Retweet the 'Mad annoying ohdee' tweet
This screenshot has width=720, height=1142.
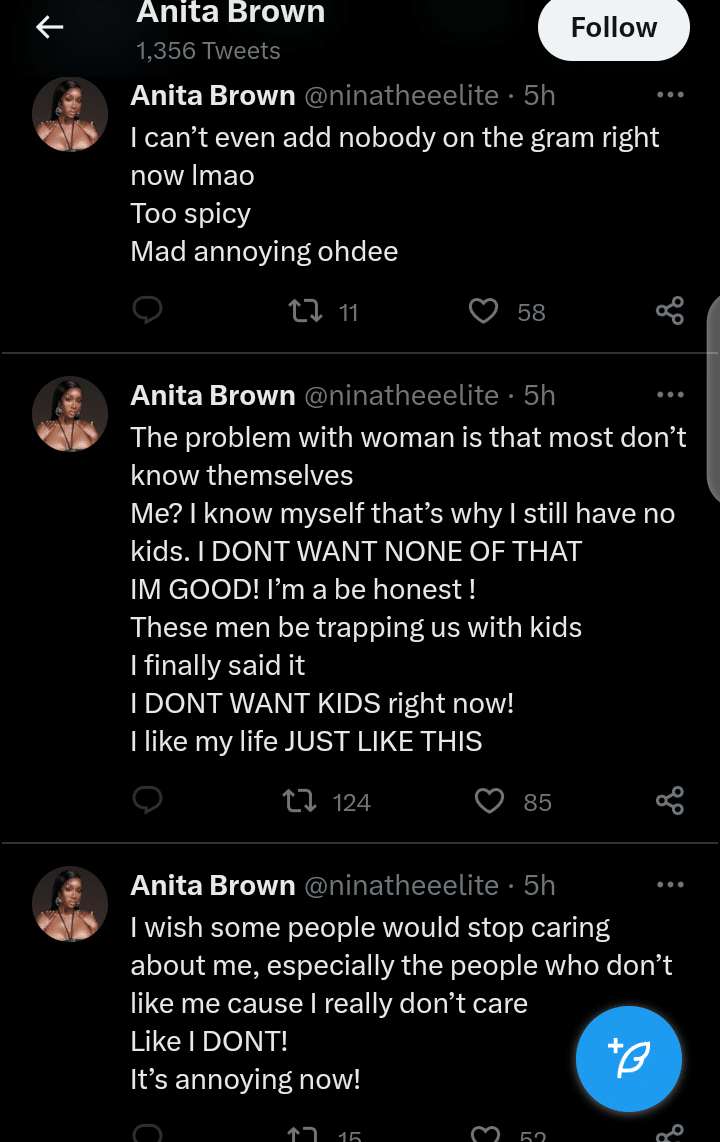click(305, 312)
